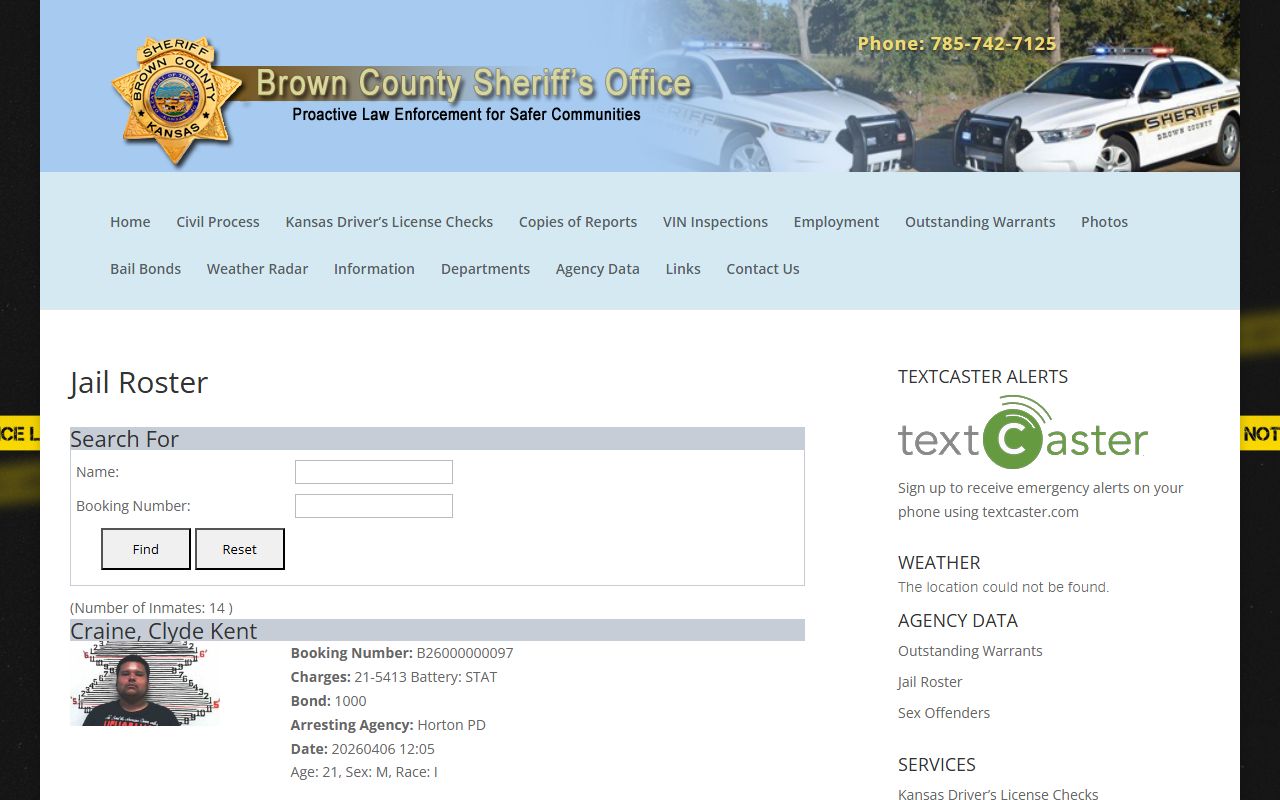
Task: Click the charge 21-5413 Battery: STAT
Action: 426,677
